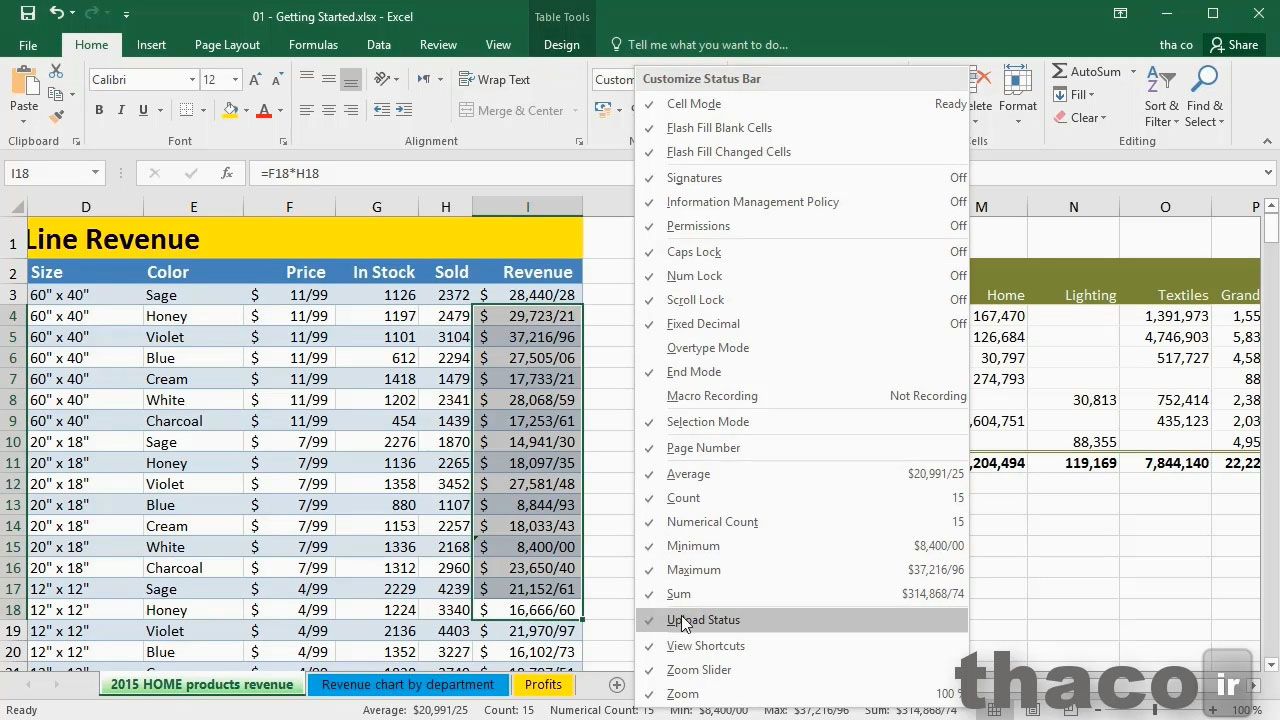Apply the yellow fill color
The width and height of the screenshot is (1280, 720).
coord(231,110)
